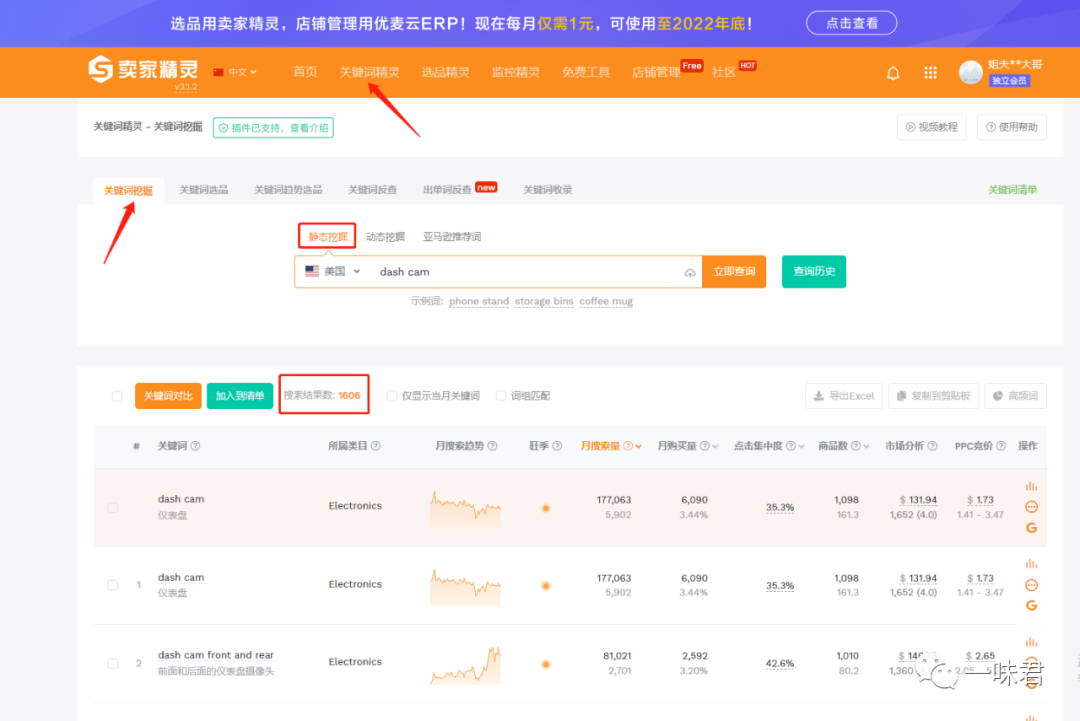Click bar chart icon in highlighted dash cam row
The width and height of the screenshot is (1080, 721).
pos(1031,486)
